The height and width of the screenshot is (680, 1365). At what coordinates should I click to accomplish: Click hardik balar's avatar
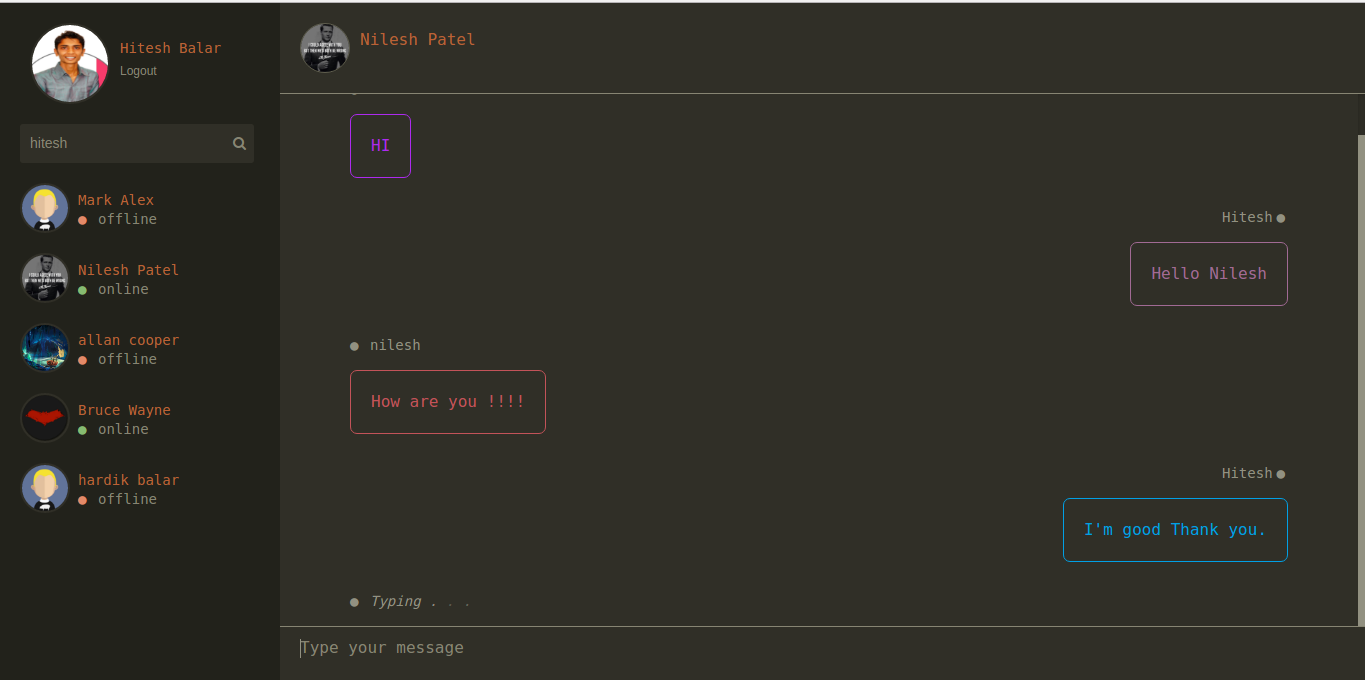[x=45, y=488]
